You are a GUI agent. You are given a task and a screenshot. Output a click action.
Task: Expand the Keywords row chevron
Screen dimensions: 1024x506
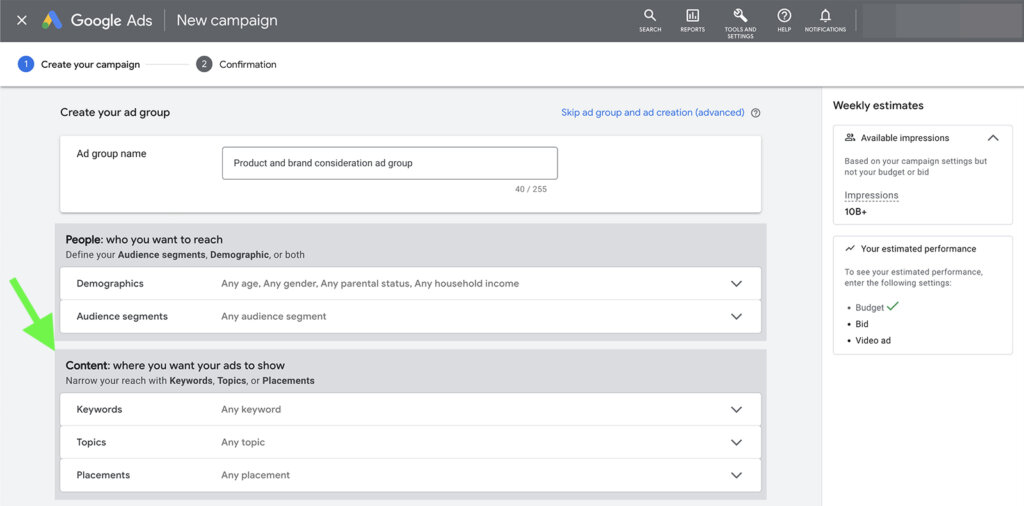pos(737,409)
